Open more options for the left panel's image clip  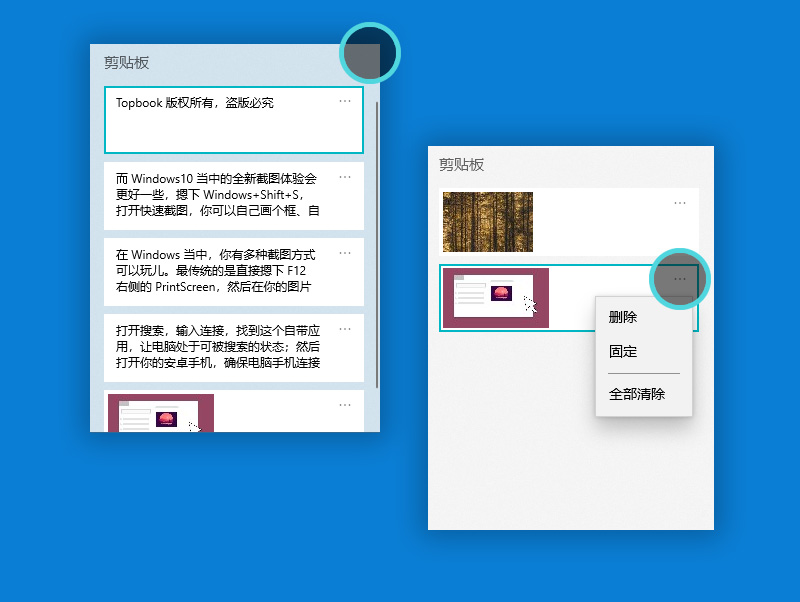(345, 405)
